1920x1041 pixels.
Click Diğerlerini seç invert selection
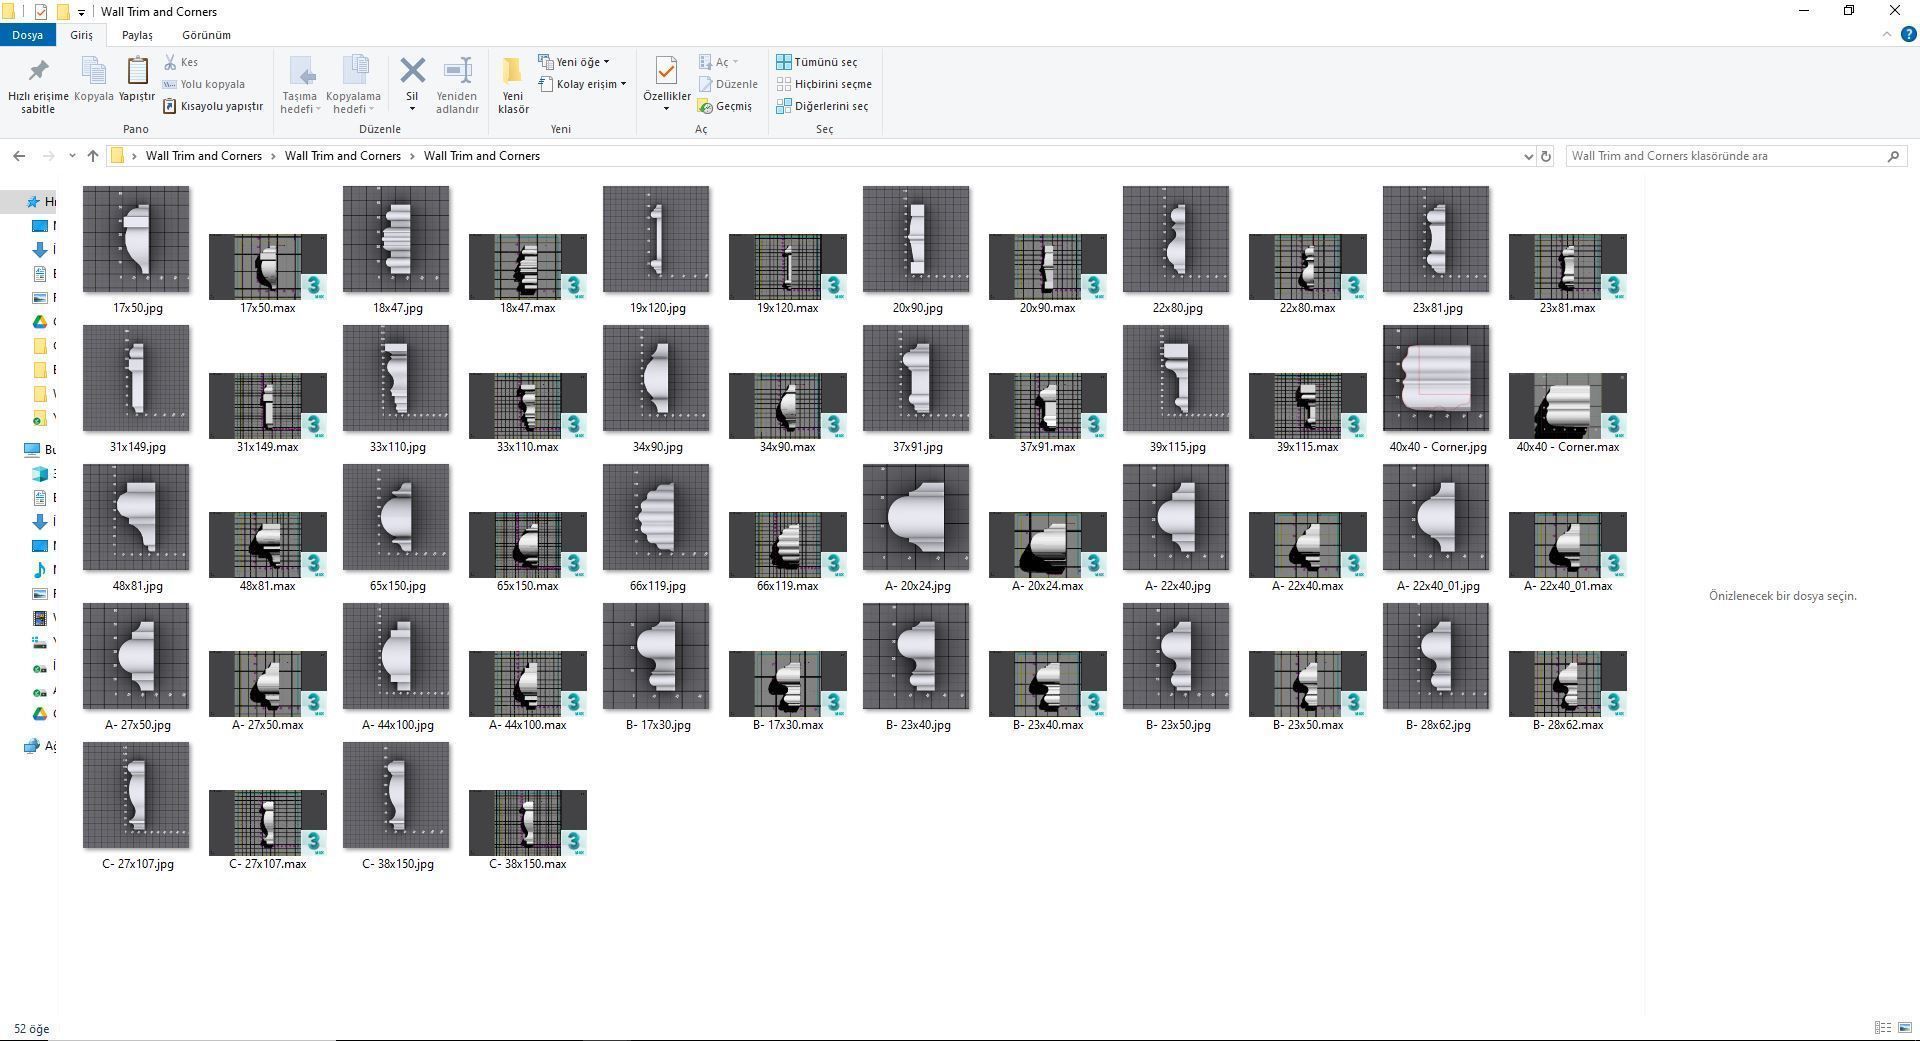point(822,106)
